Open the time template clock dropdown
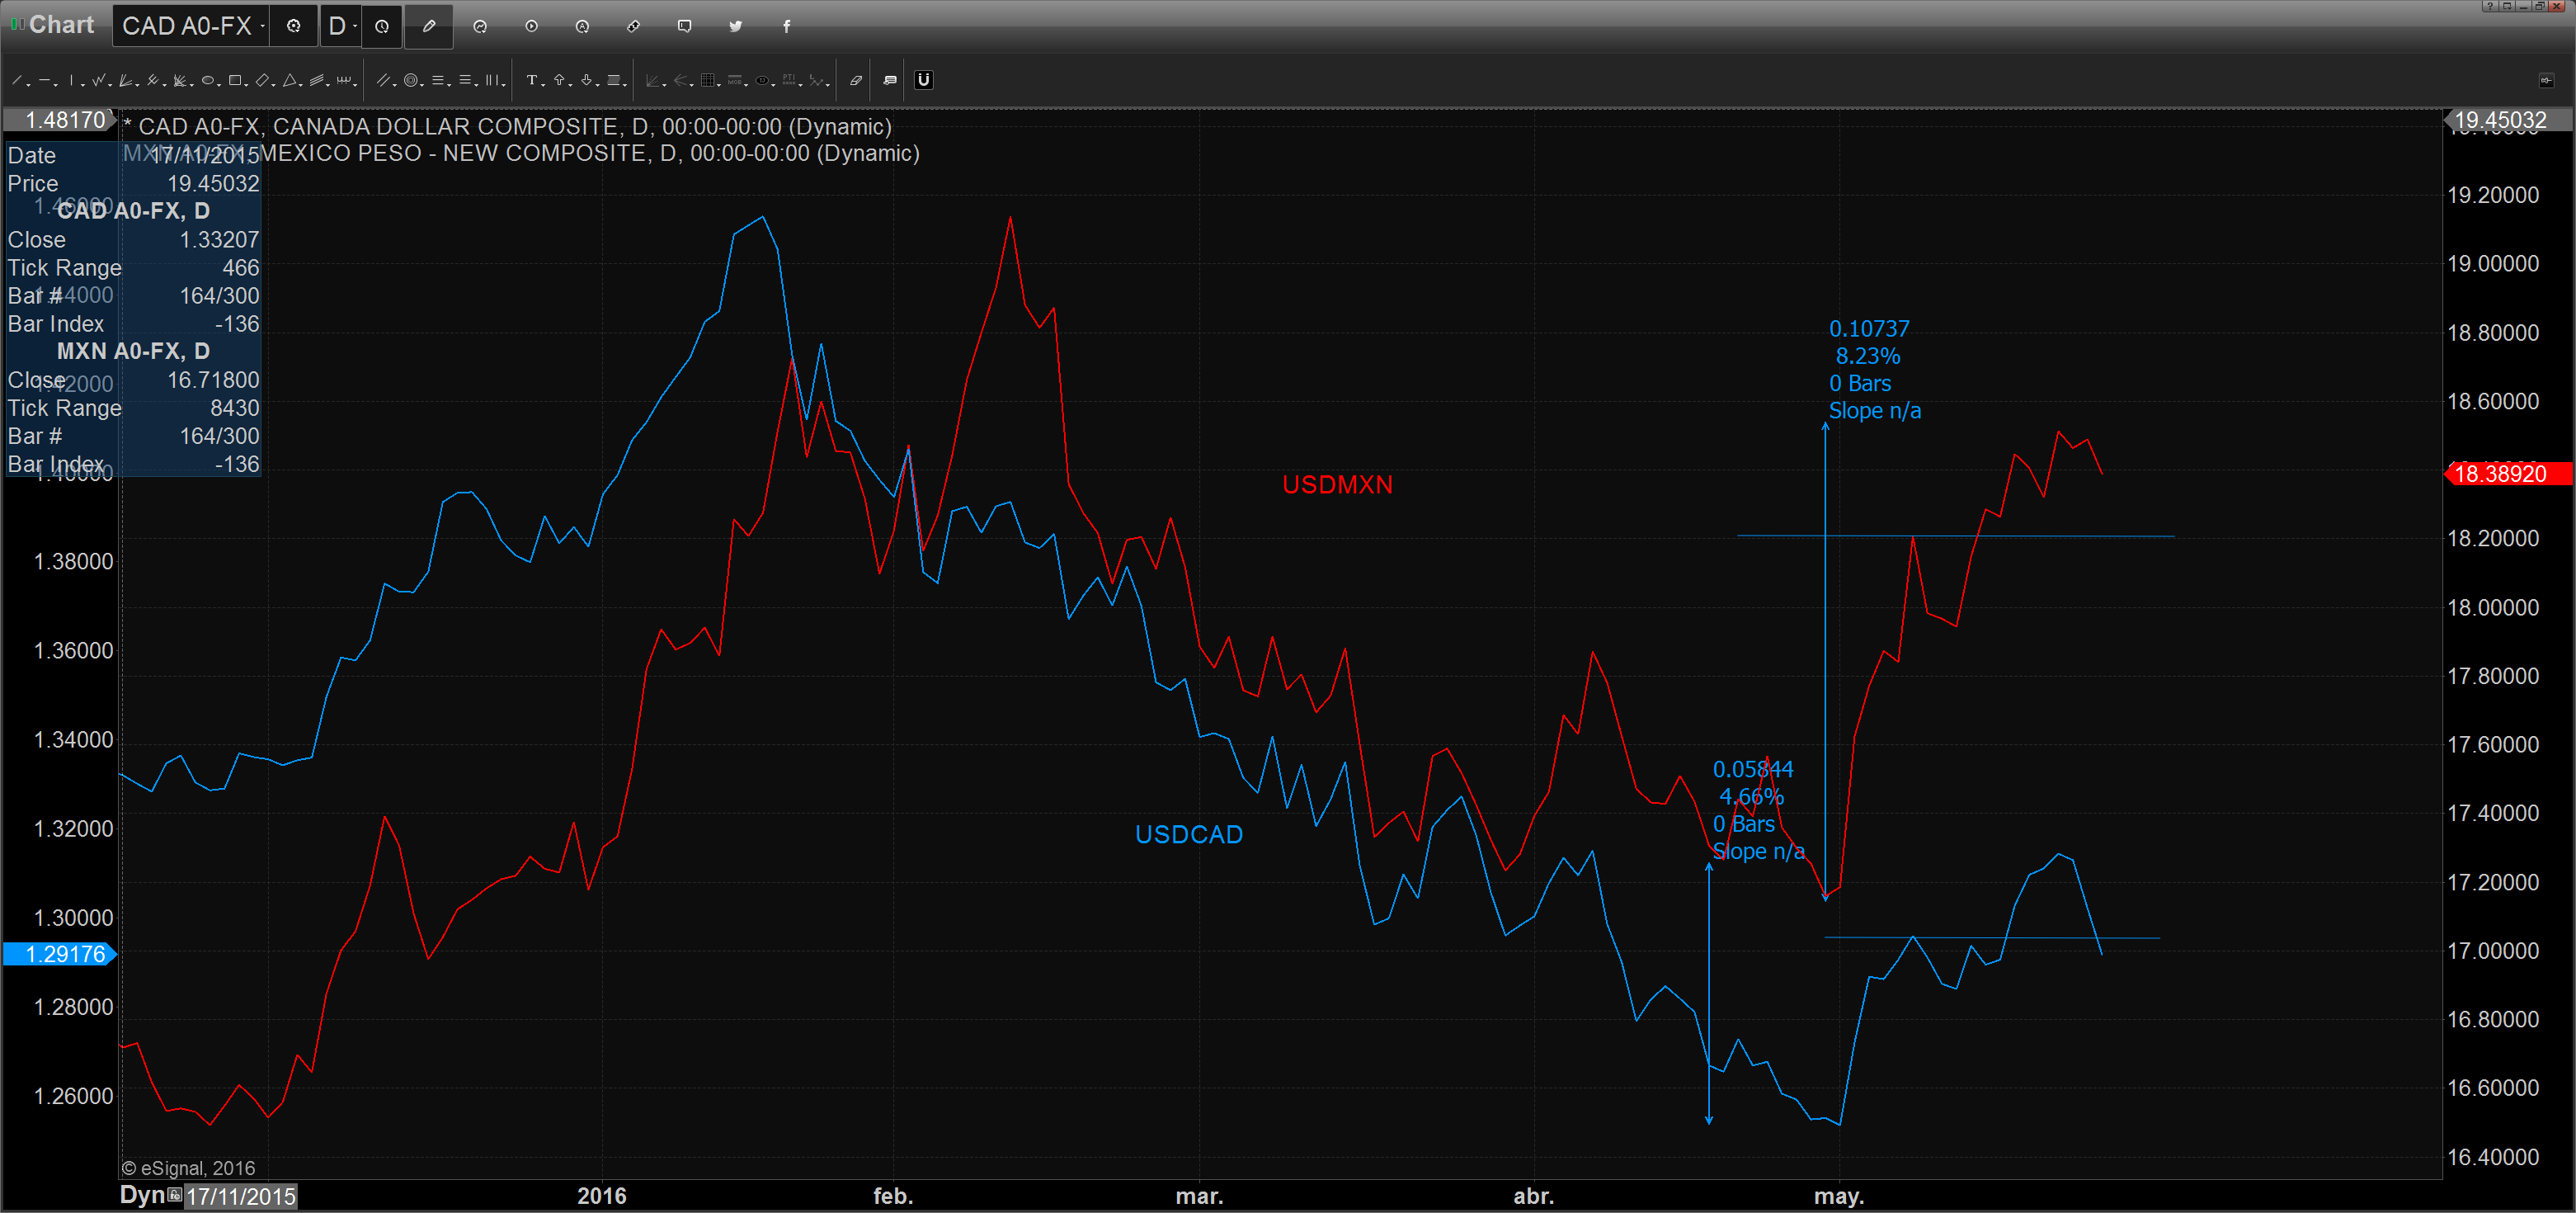The image size is (2576, 1213). pos(382,26)
